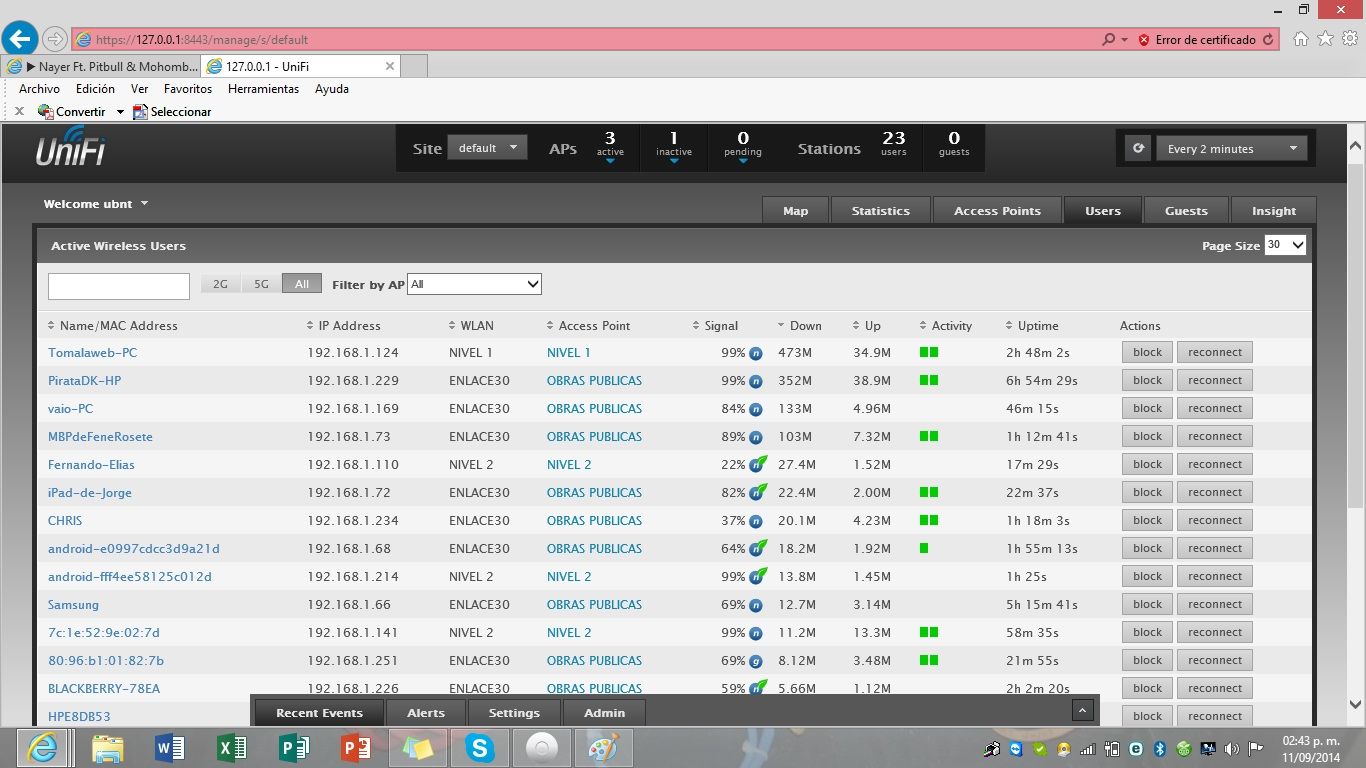Click the browser back arrow button

[20, 39]
